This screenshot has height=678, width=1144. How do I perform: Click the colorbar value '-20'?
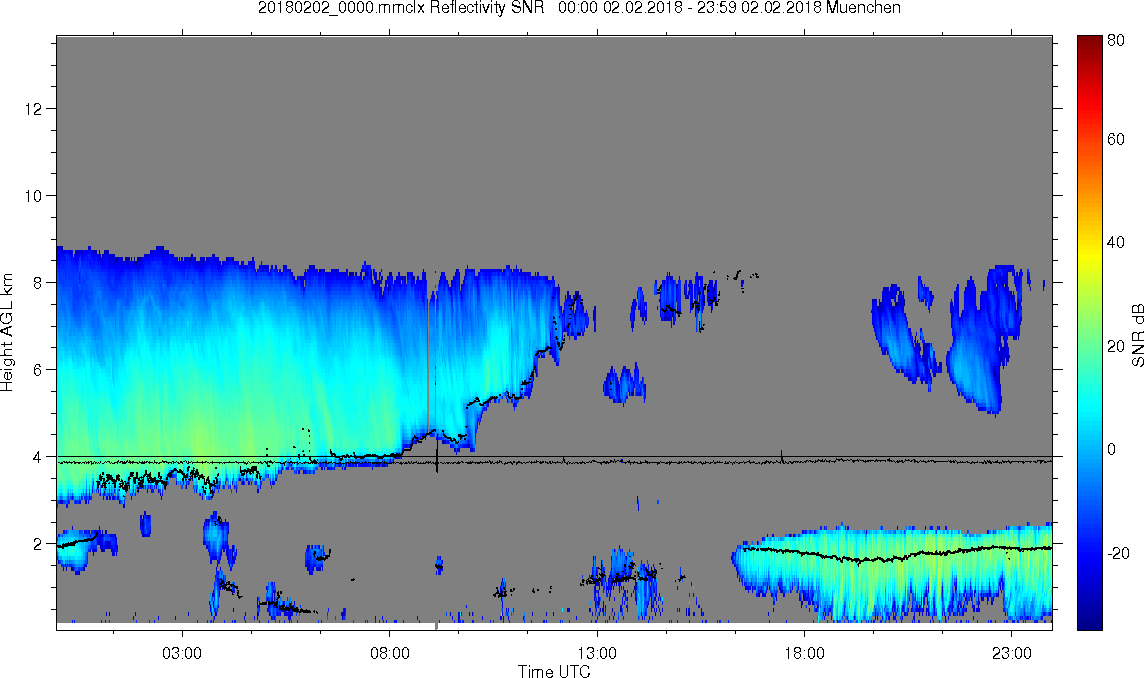1118,553
